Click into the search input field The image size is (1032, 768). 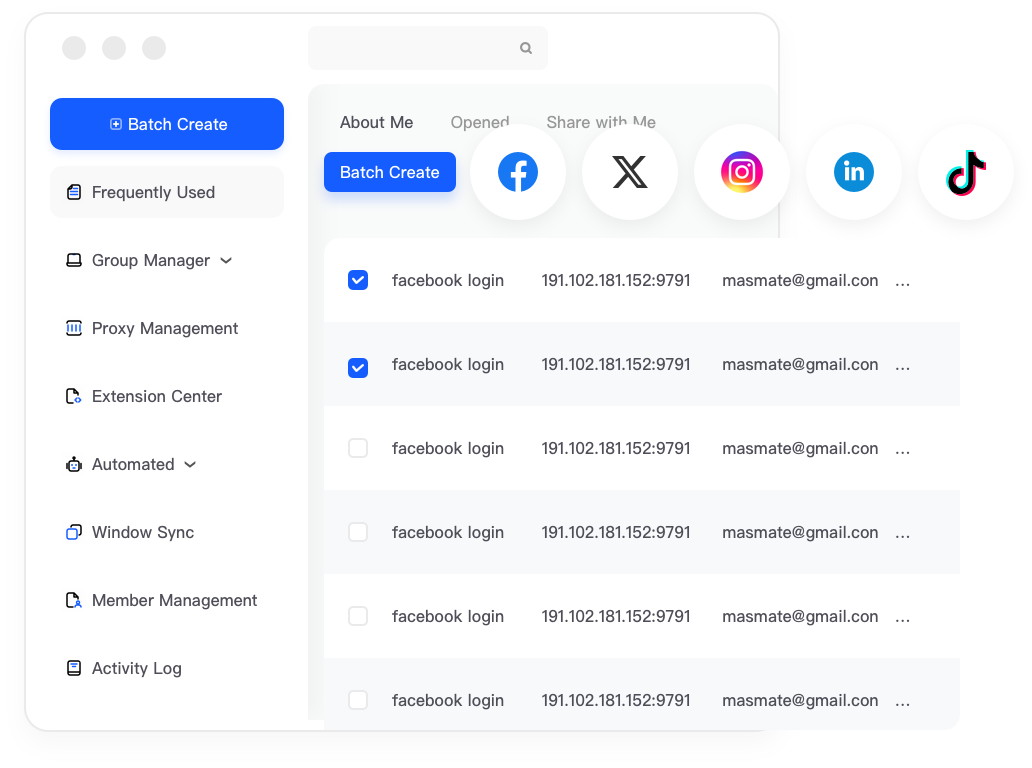pyautogui.click(x=415, y=48)
